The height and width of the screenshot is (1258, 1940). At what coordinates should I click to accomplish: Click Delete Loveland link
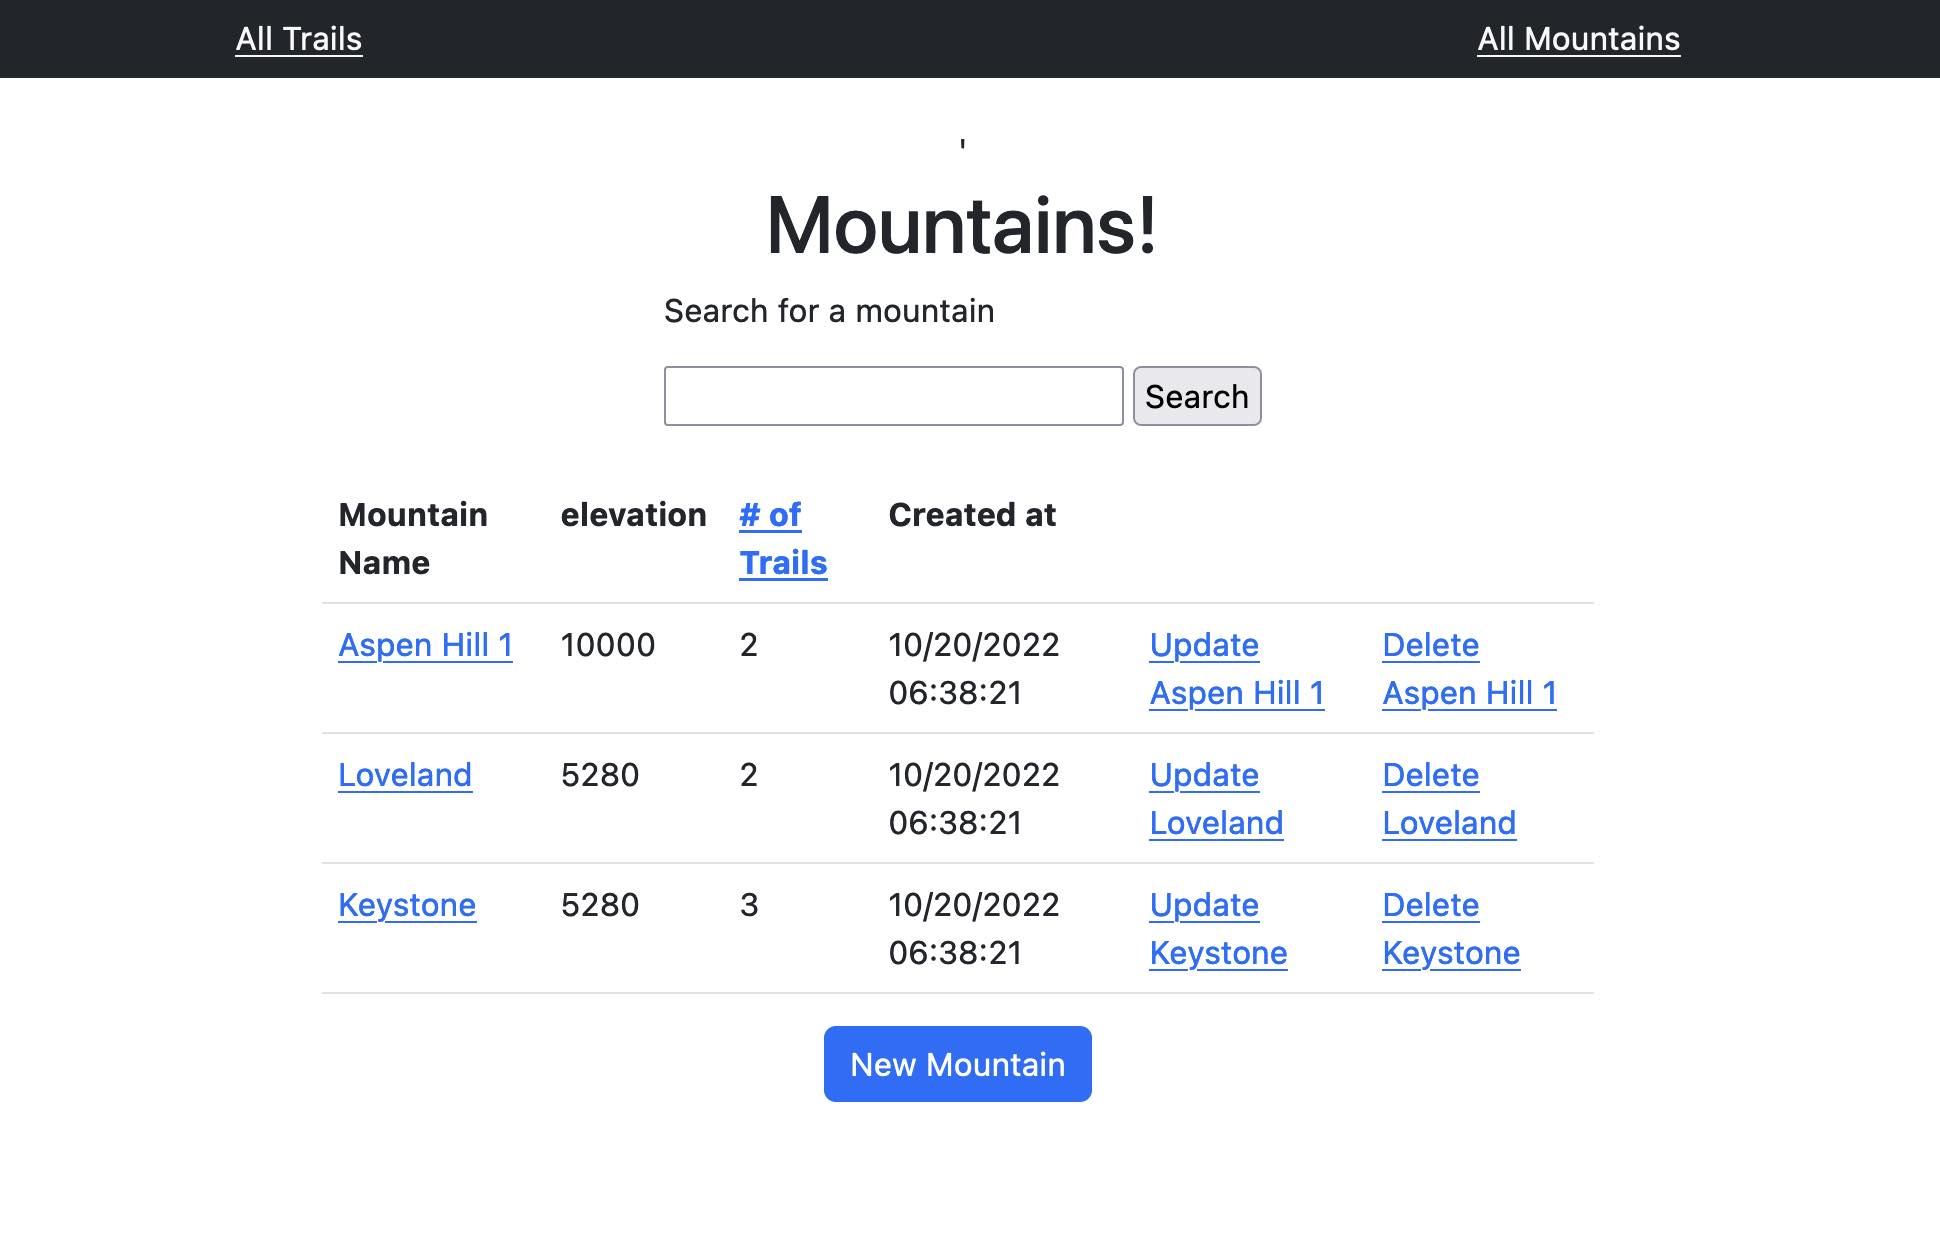(1448, 799)
